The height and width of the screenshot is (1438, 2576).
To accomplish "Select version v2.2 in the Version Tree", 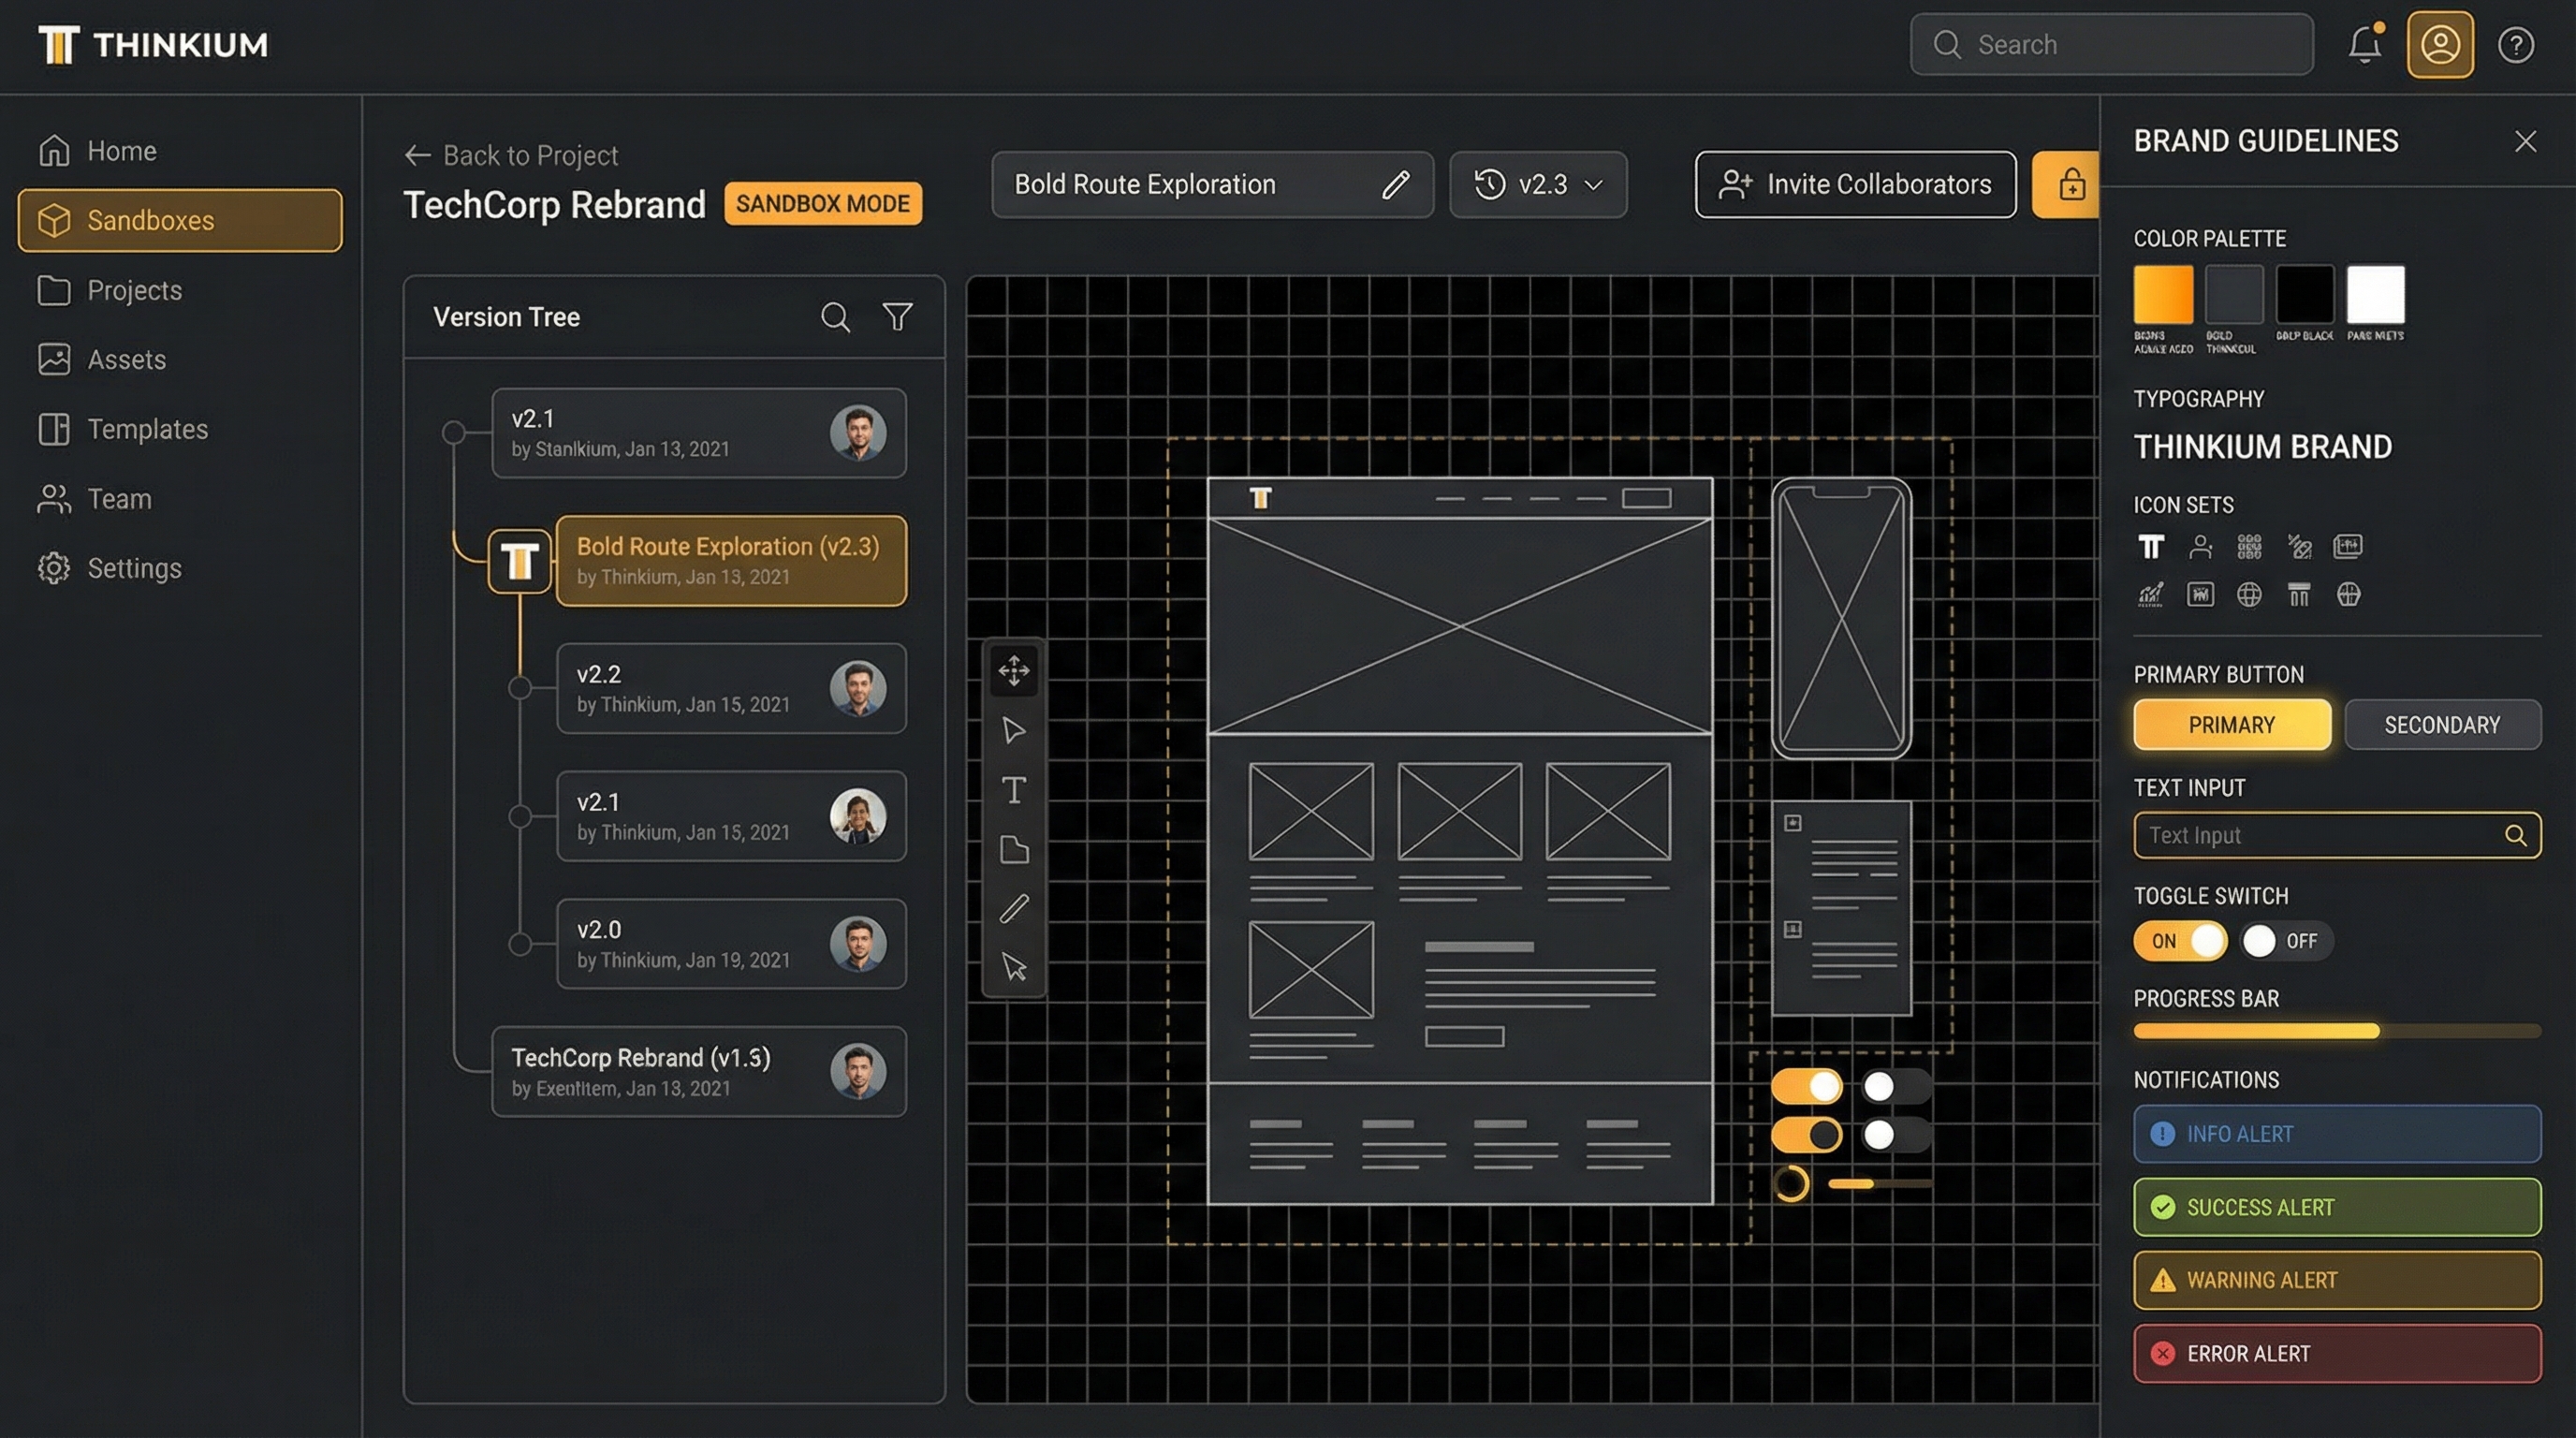I will [x=729, y=688].
